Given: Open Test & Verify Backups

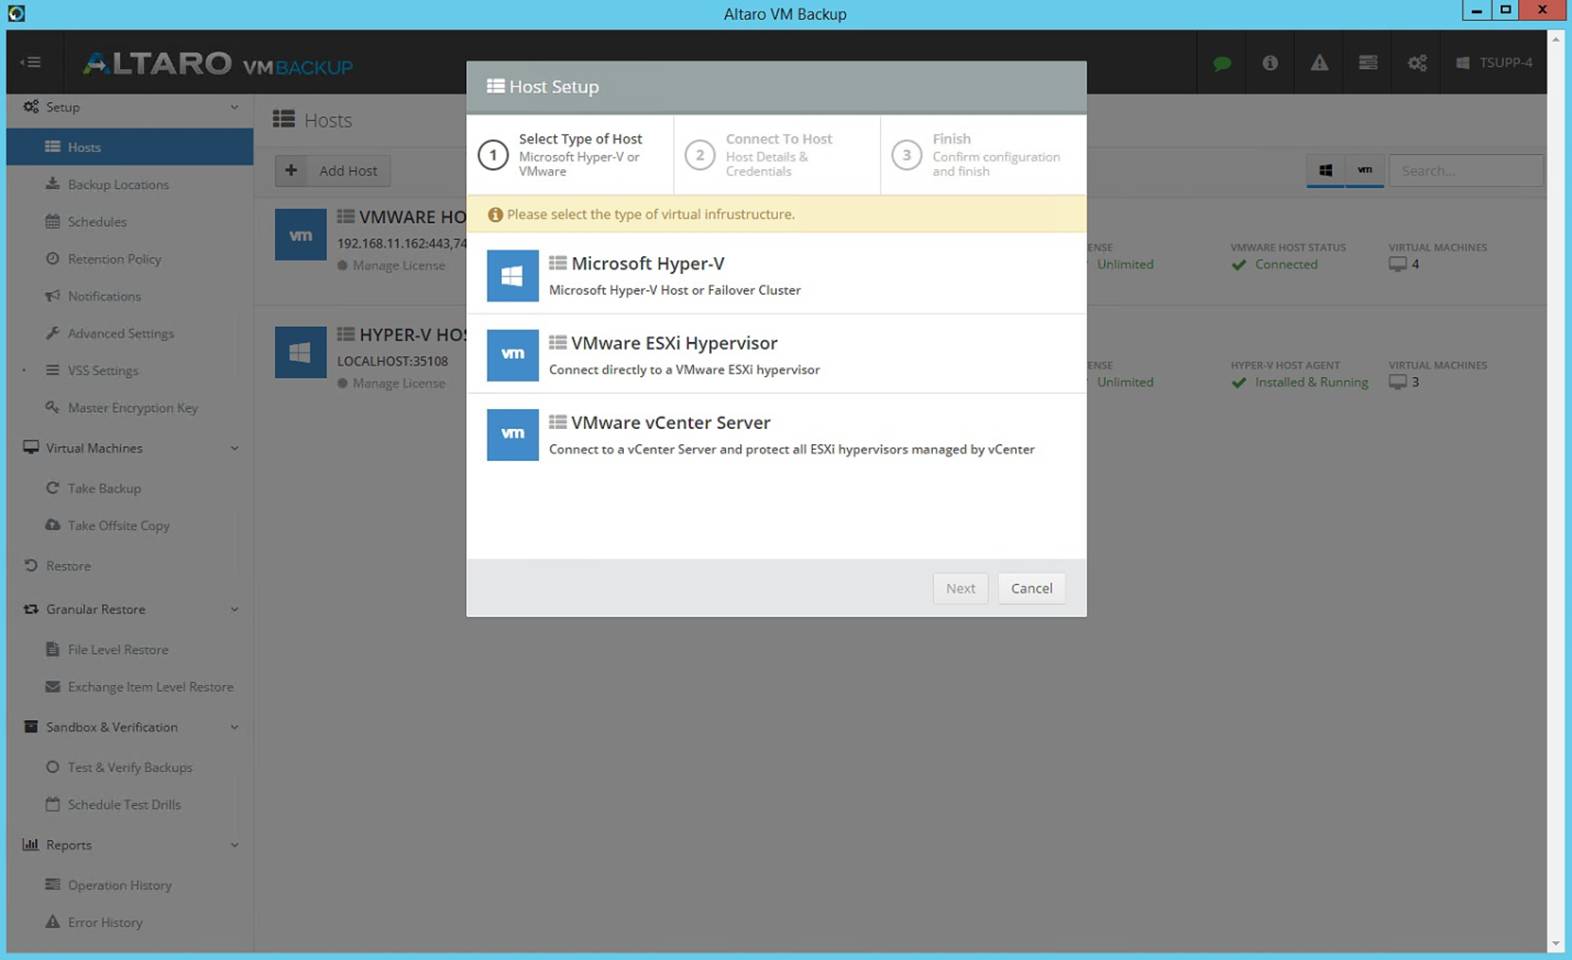Looking at the screenshot, I should 130,767.
